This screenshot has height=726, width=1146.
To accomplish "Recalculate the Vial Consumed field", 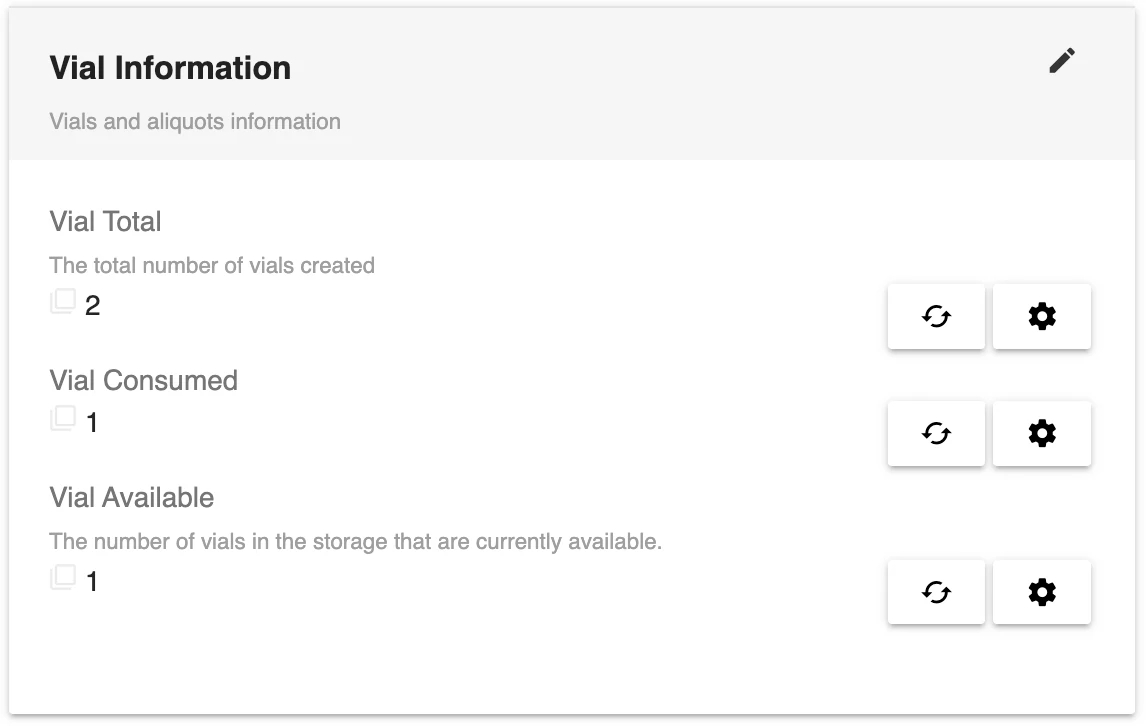I will 936,434.
